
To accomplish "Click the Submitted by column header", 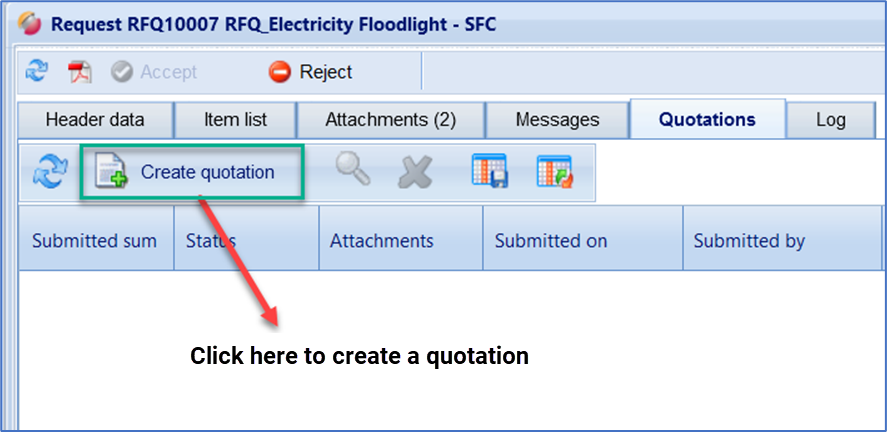I will tap(749, 241).
